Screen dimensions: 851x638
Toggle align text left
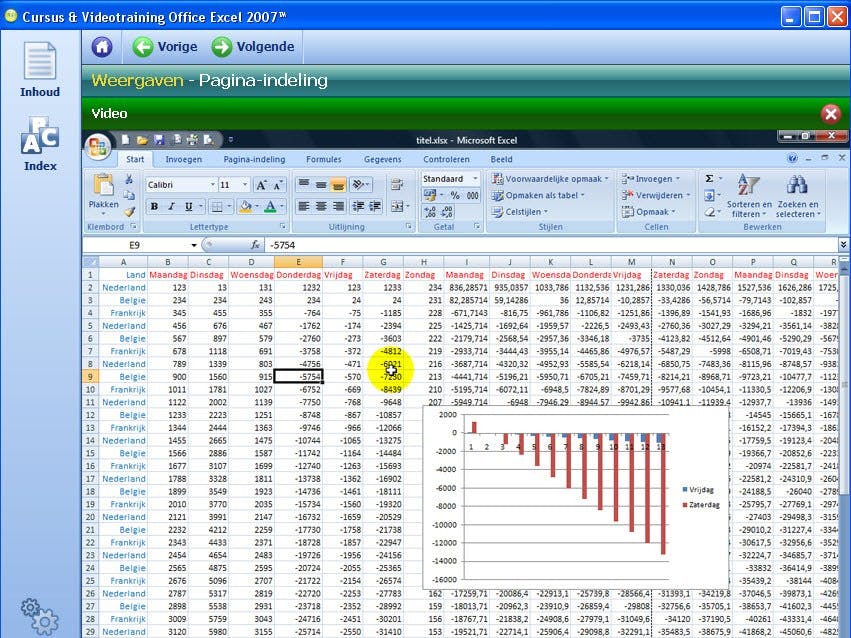pos(304,206)
